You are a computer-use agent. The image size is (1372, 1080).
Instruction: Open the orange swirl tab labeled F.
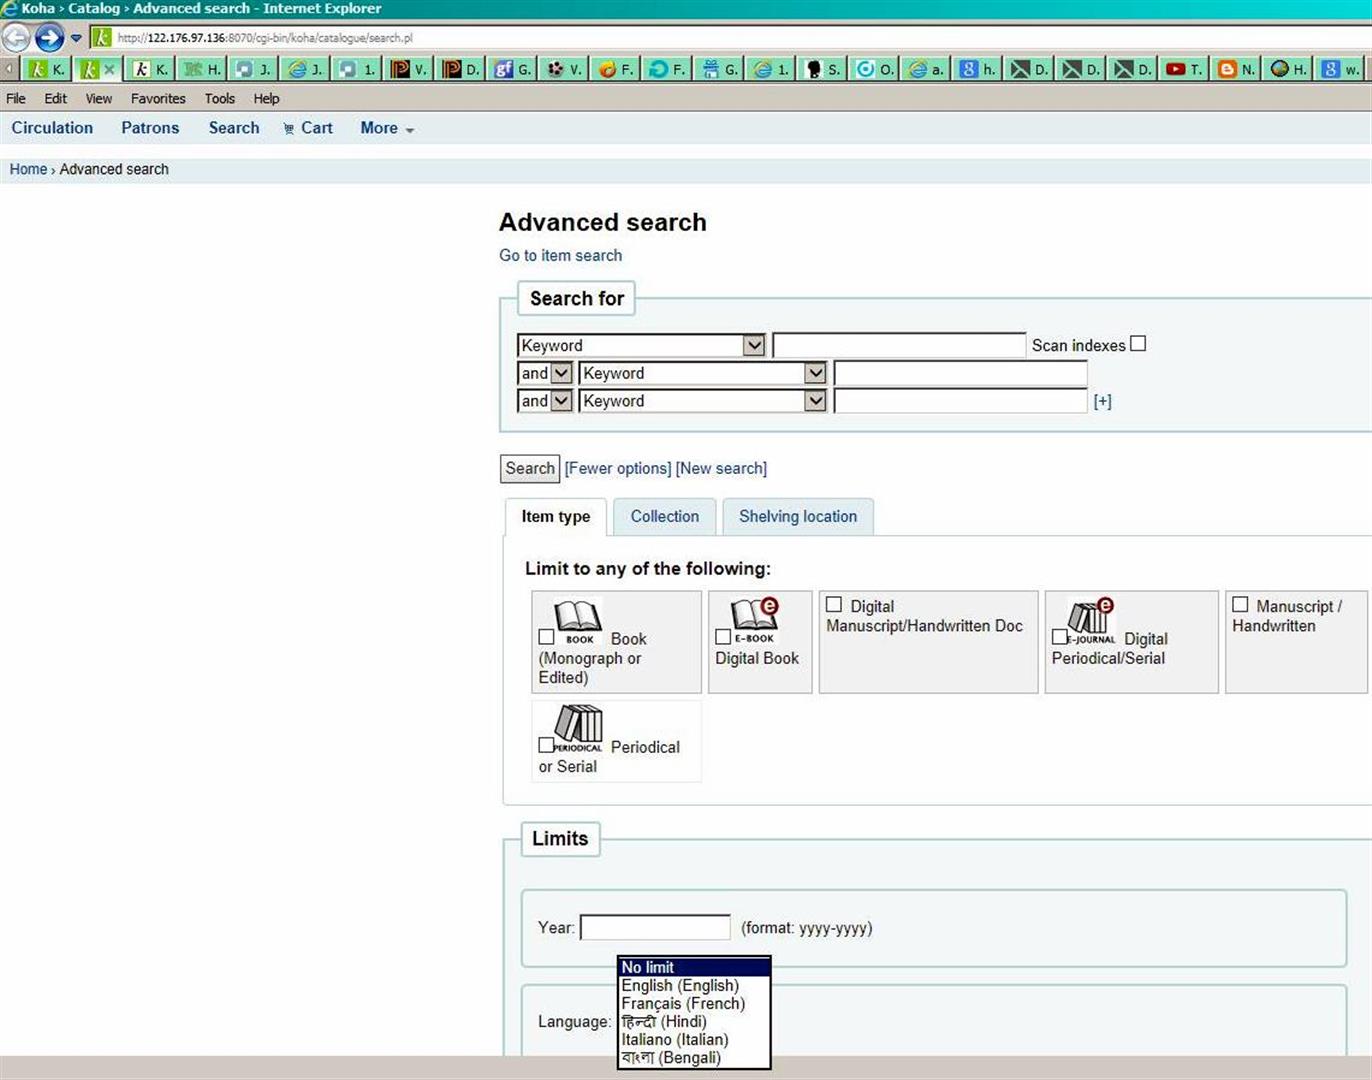point(616,69)
